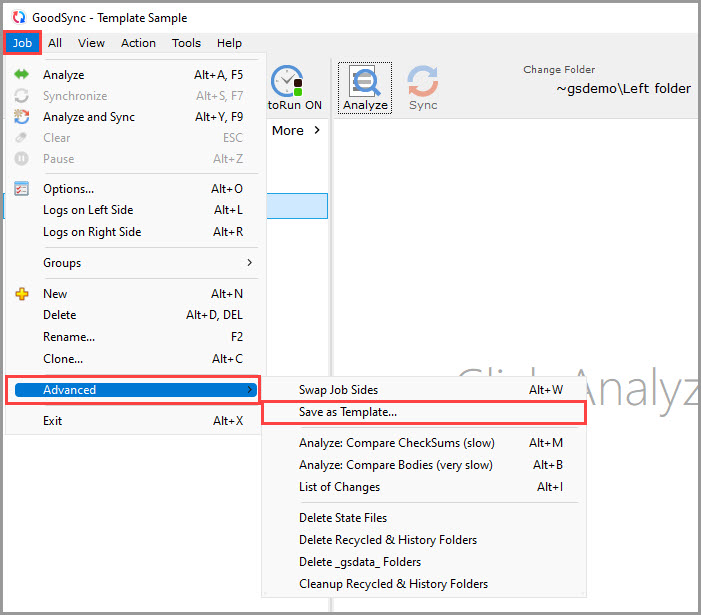
Task: Click the AutoRun ON clock icon
Action: coord(287,81)
